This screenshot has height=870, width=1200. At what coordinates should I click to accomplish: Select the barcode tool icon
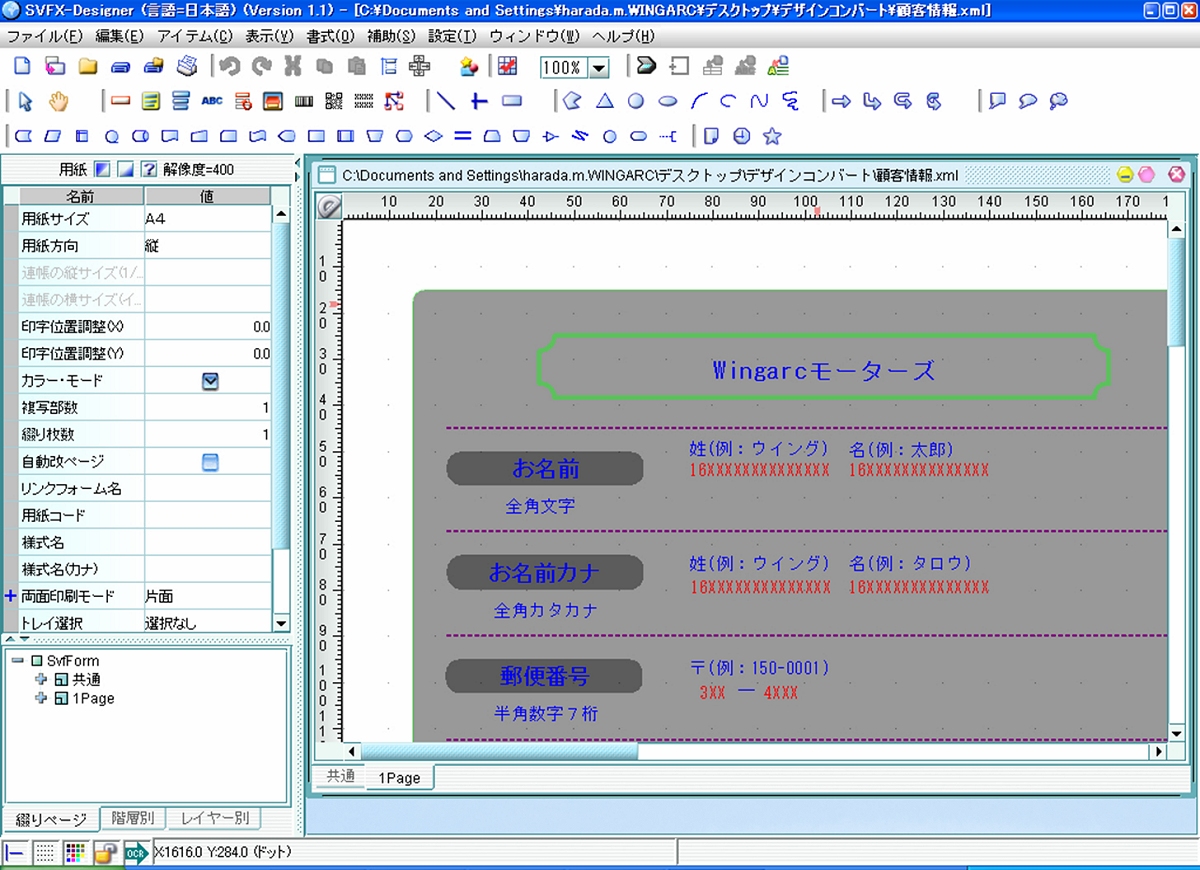pos(304,101)
